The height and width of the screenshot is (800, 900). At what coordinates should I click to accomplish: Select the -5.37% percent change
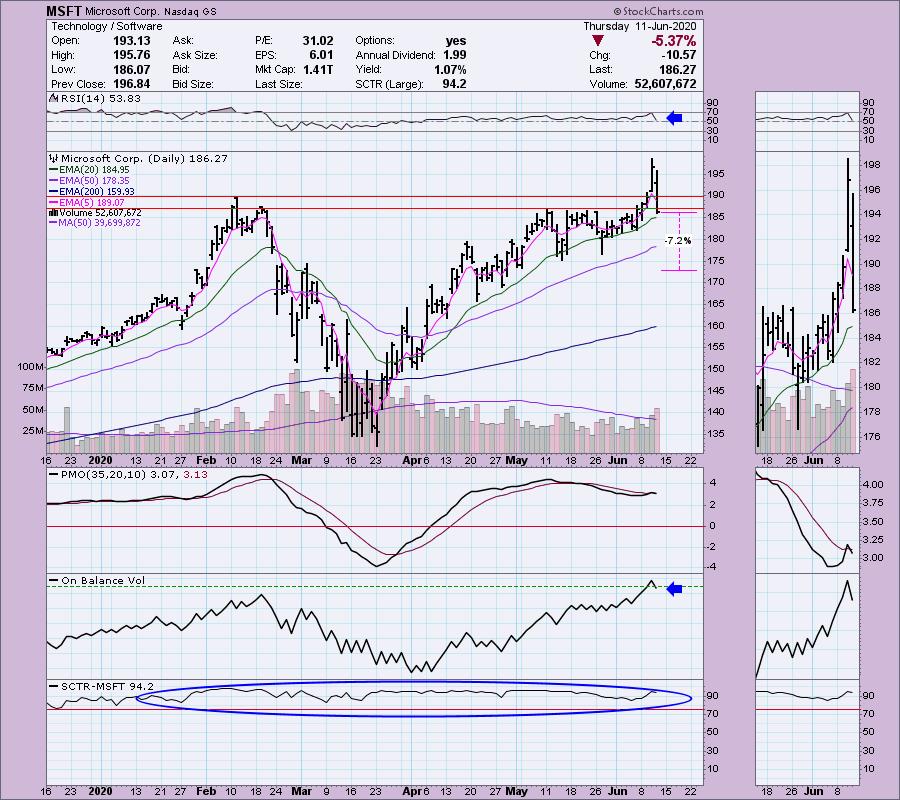[673, 41]
